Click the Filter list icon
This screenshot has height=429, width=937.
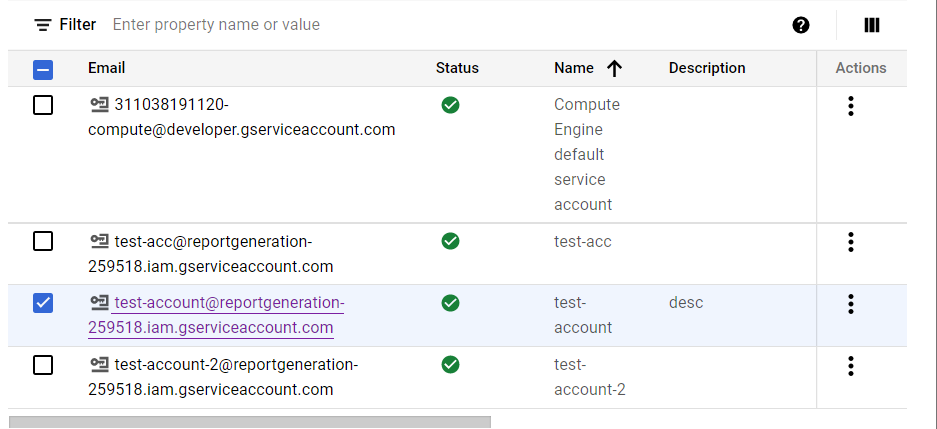pyautogui.click(x=42, y=25)
